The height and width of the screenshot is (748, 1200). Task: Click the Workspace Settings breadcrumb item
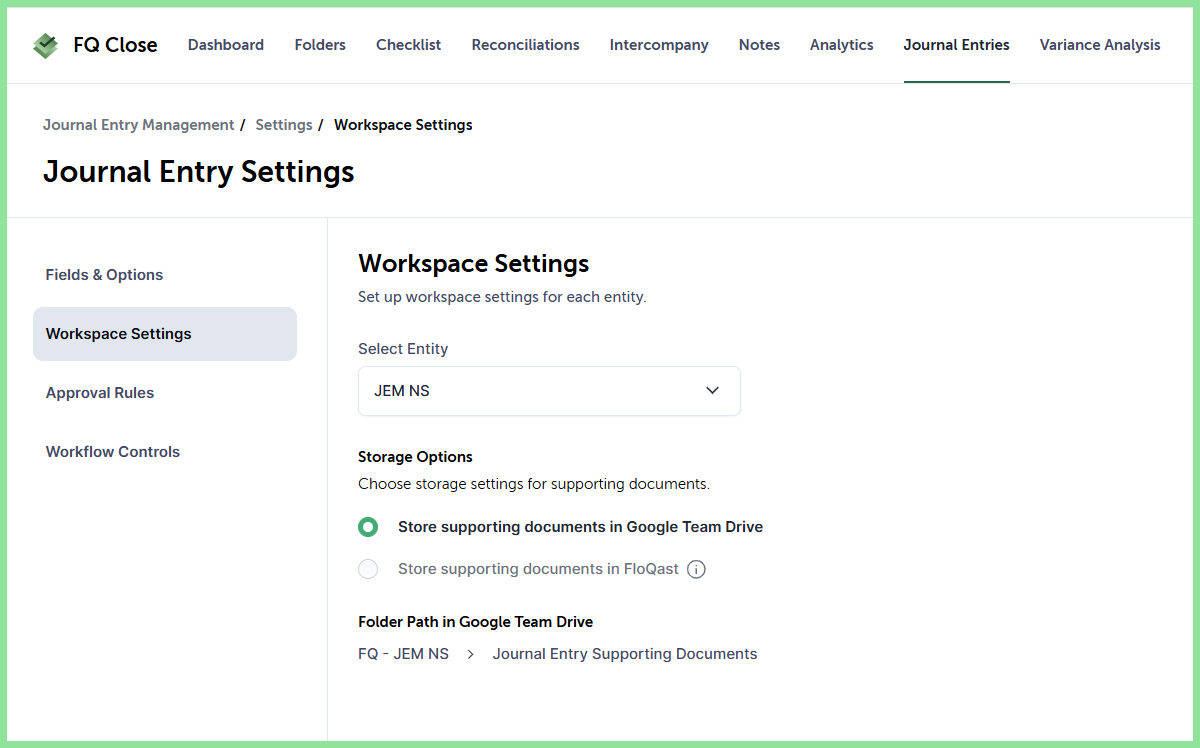pyautogui.click(x=403, y=125)
